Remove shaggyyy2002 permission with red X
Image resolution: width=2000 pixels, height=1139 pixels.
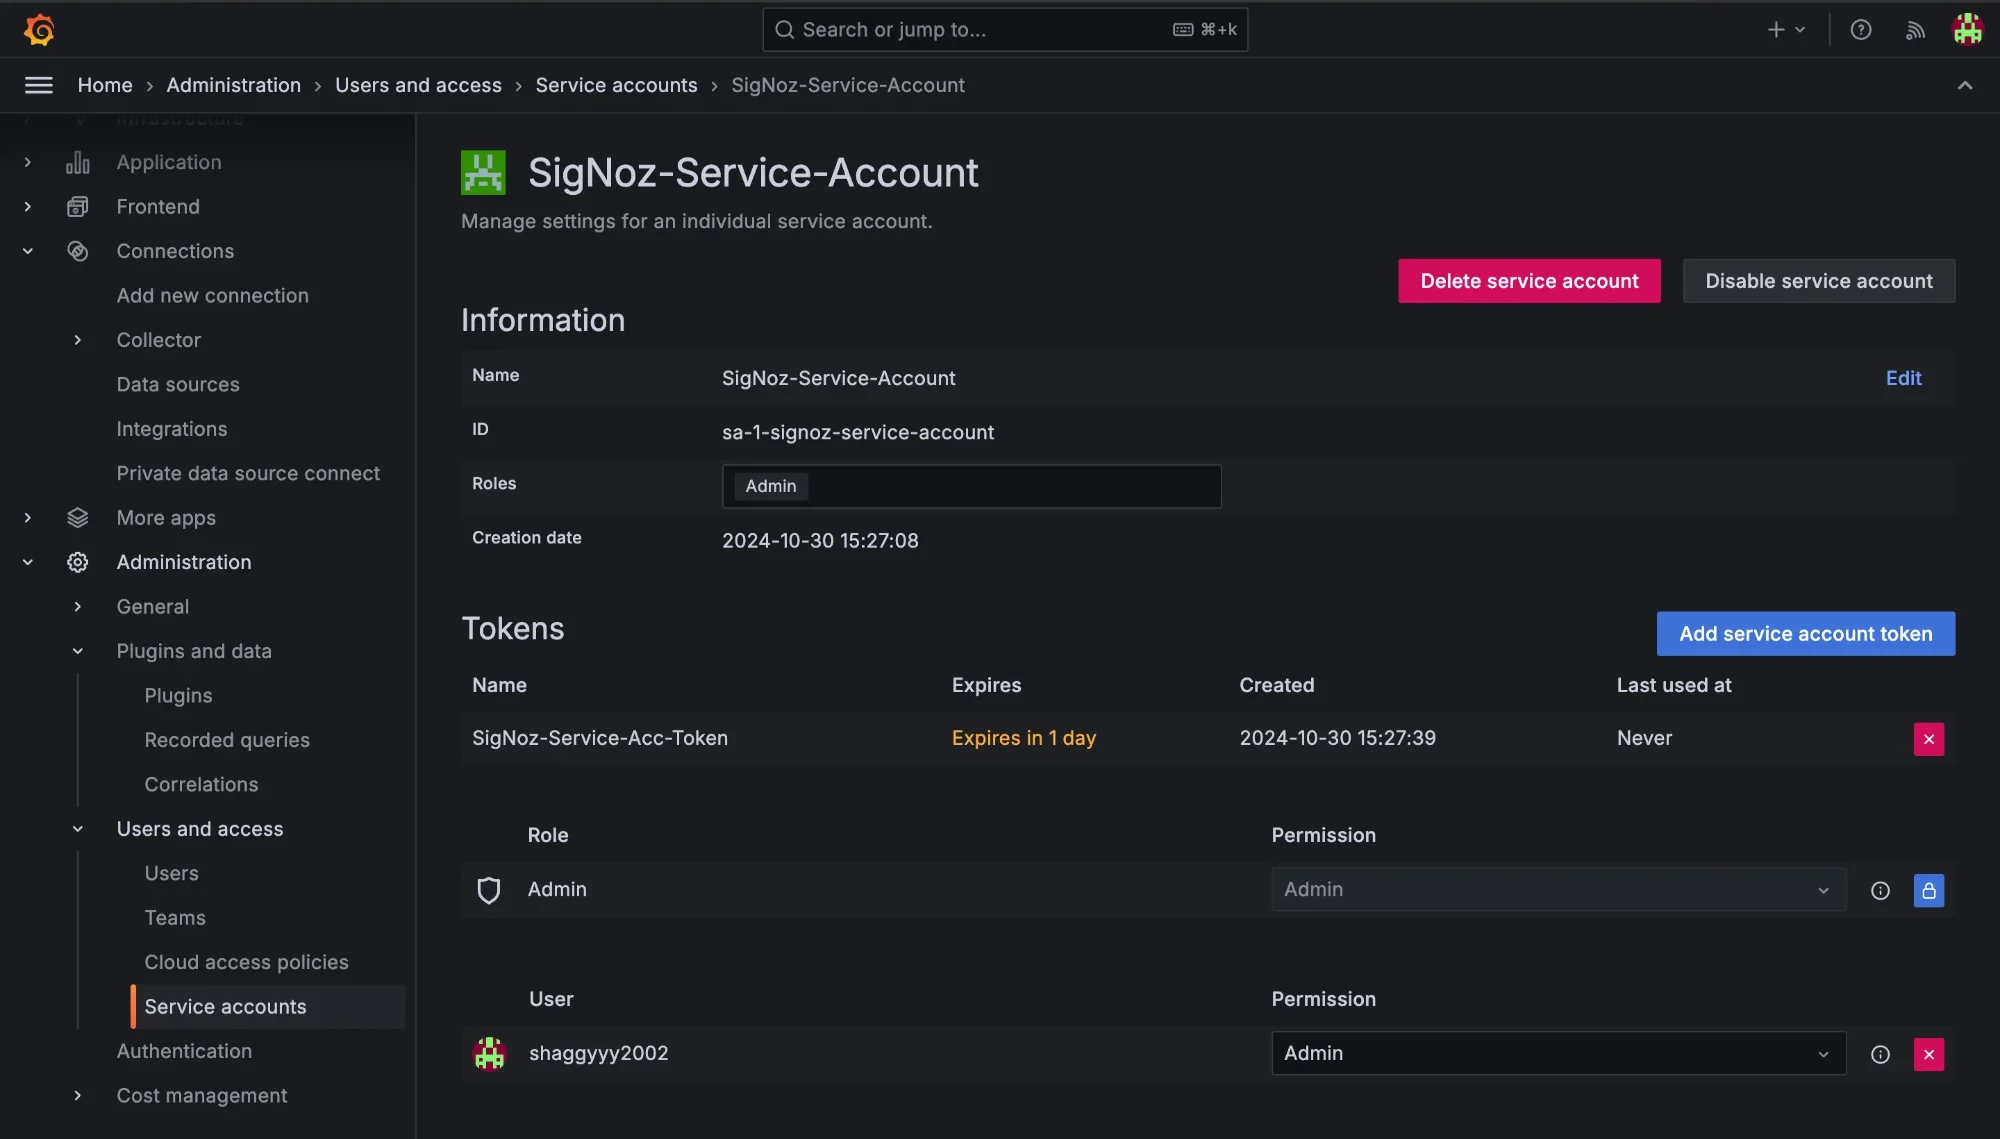pos(1929,1054)
